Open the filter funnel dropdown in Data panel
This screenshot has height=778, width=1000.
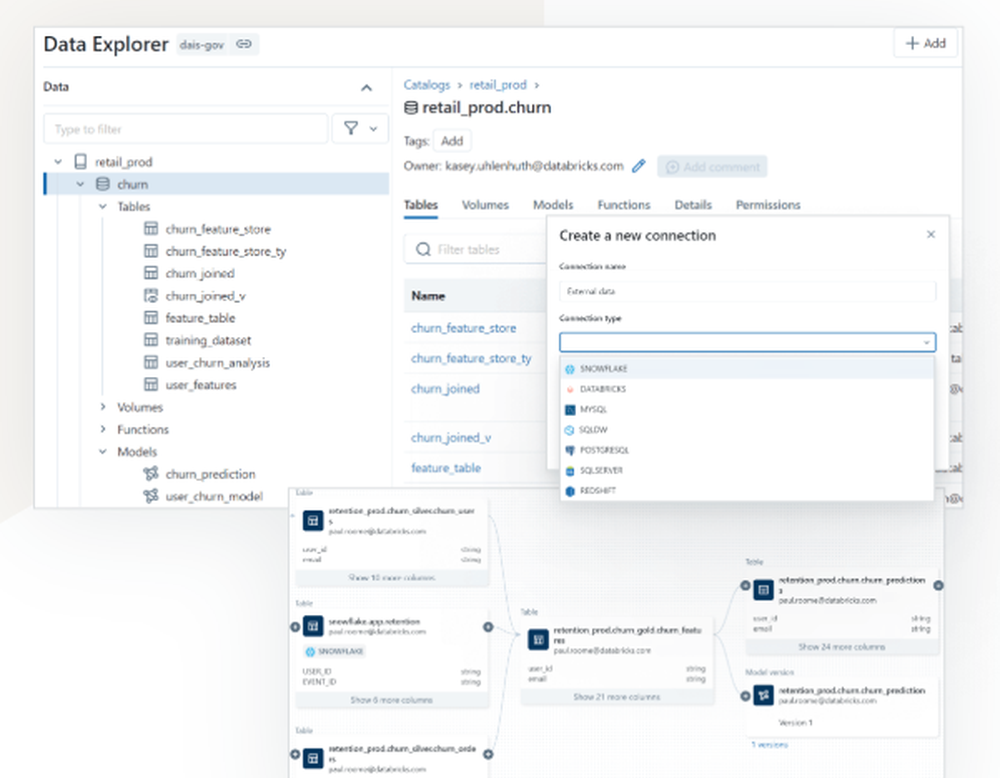point(360,129)
